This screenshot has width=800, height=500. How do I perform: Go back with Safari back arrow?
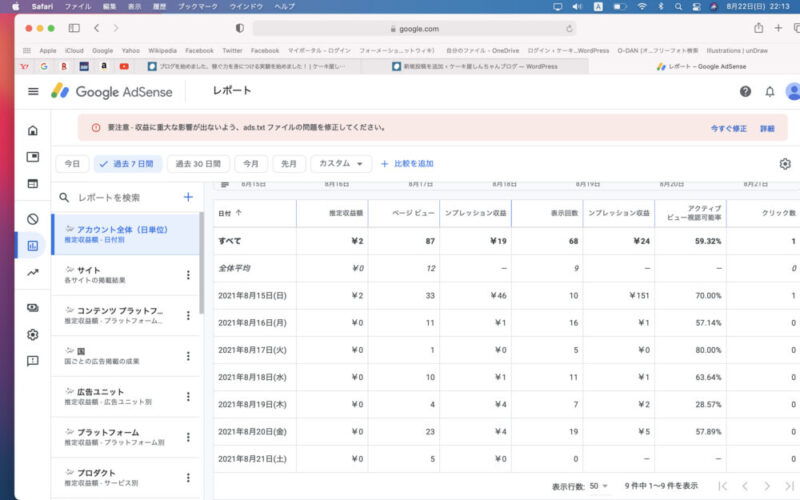tap(96, 28)
